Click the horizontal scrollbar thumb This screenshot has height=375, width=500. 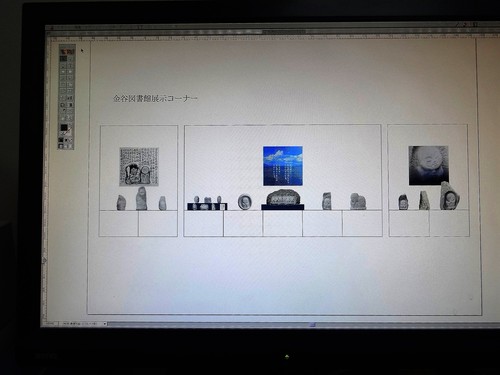(312, 324)
